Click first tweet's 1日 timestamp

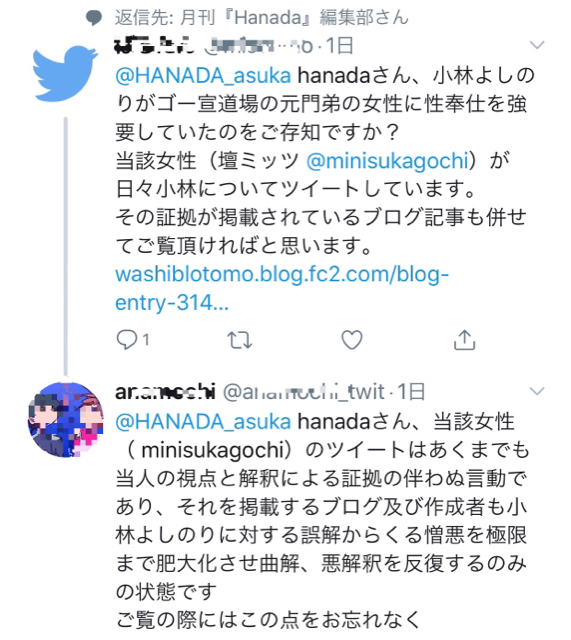339,46
